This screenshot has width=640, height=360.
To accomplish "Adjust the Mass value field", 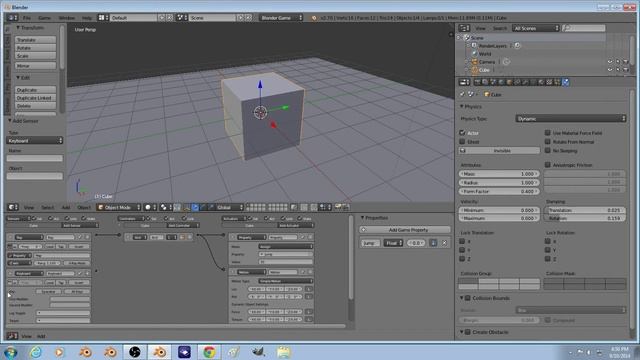I will 499,174.
